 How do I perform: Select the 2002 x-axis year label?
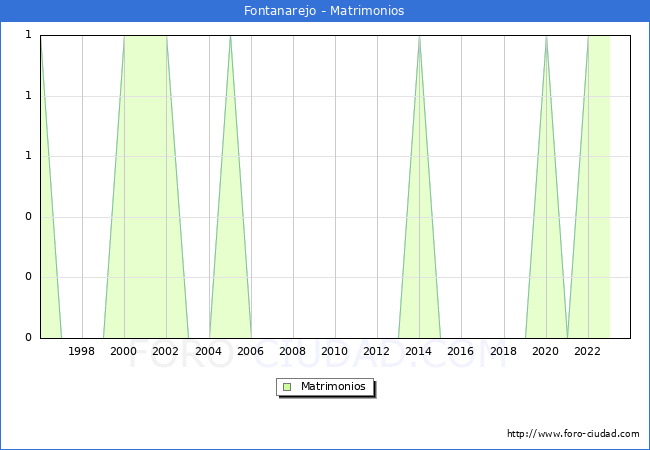click(x=166, y=351)
